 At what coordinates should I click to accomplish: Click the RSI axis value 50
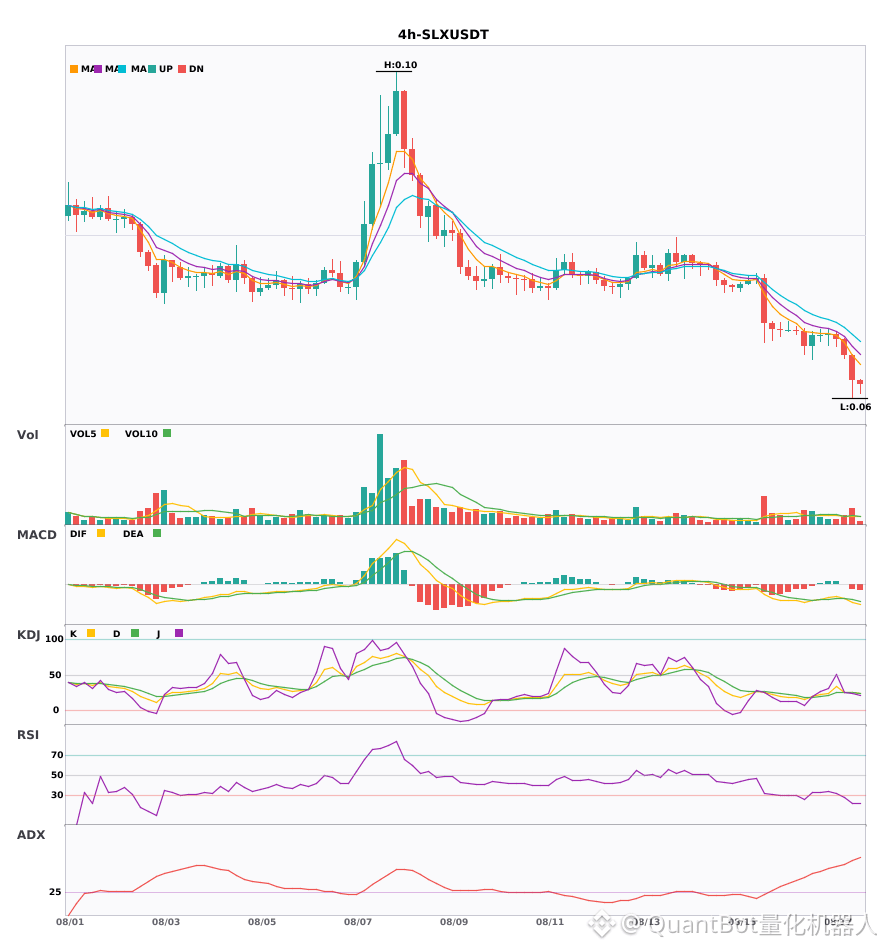coord(57,774)
